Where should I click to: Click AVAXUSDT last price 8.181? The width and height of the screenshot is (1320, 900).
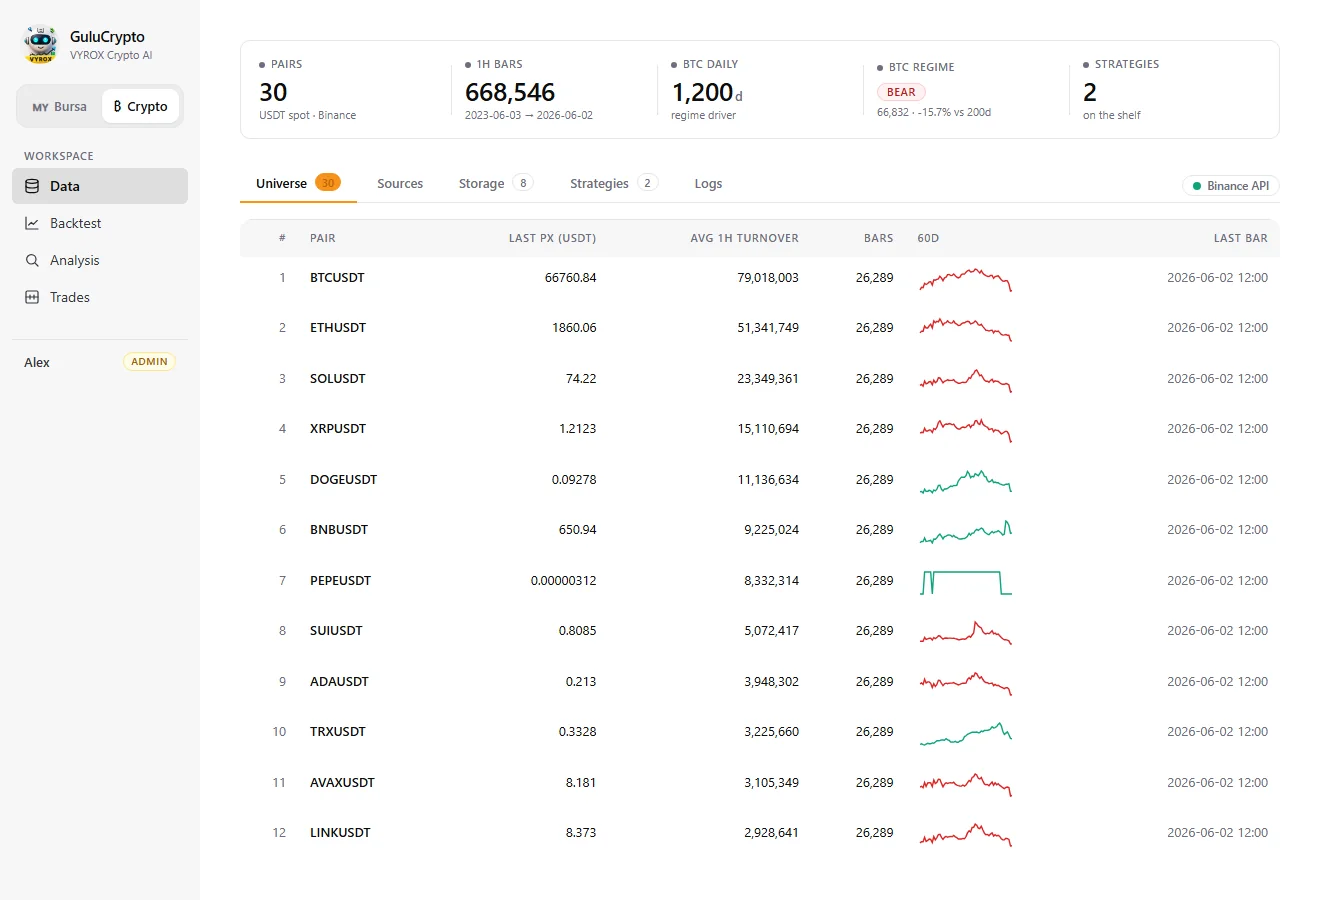(x=581, y=783)
